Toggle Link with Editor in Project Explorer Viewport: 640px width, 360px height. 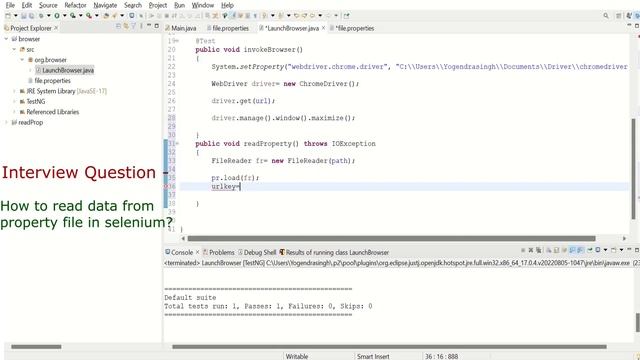click(126, 26)
